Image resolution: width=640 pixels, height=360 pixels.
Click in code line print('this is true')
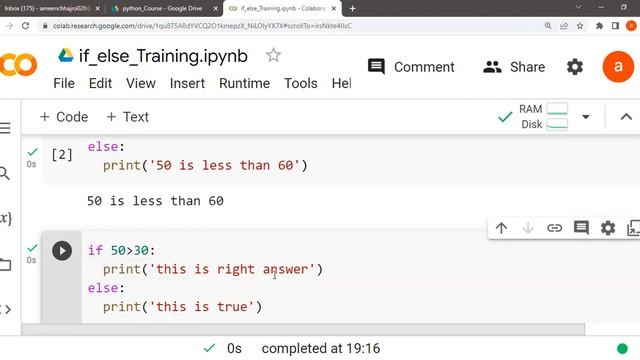coord(182,307)
